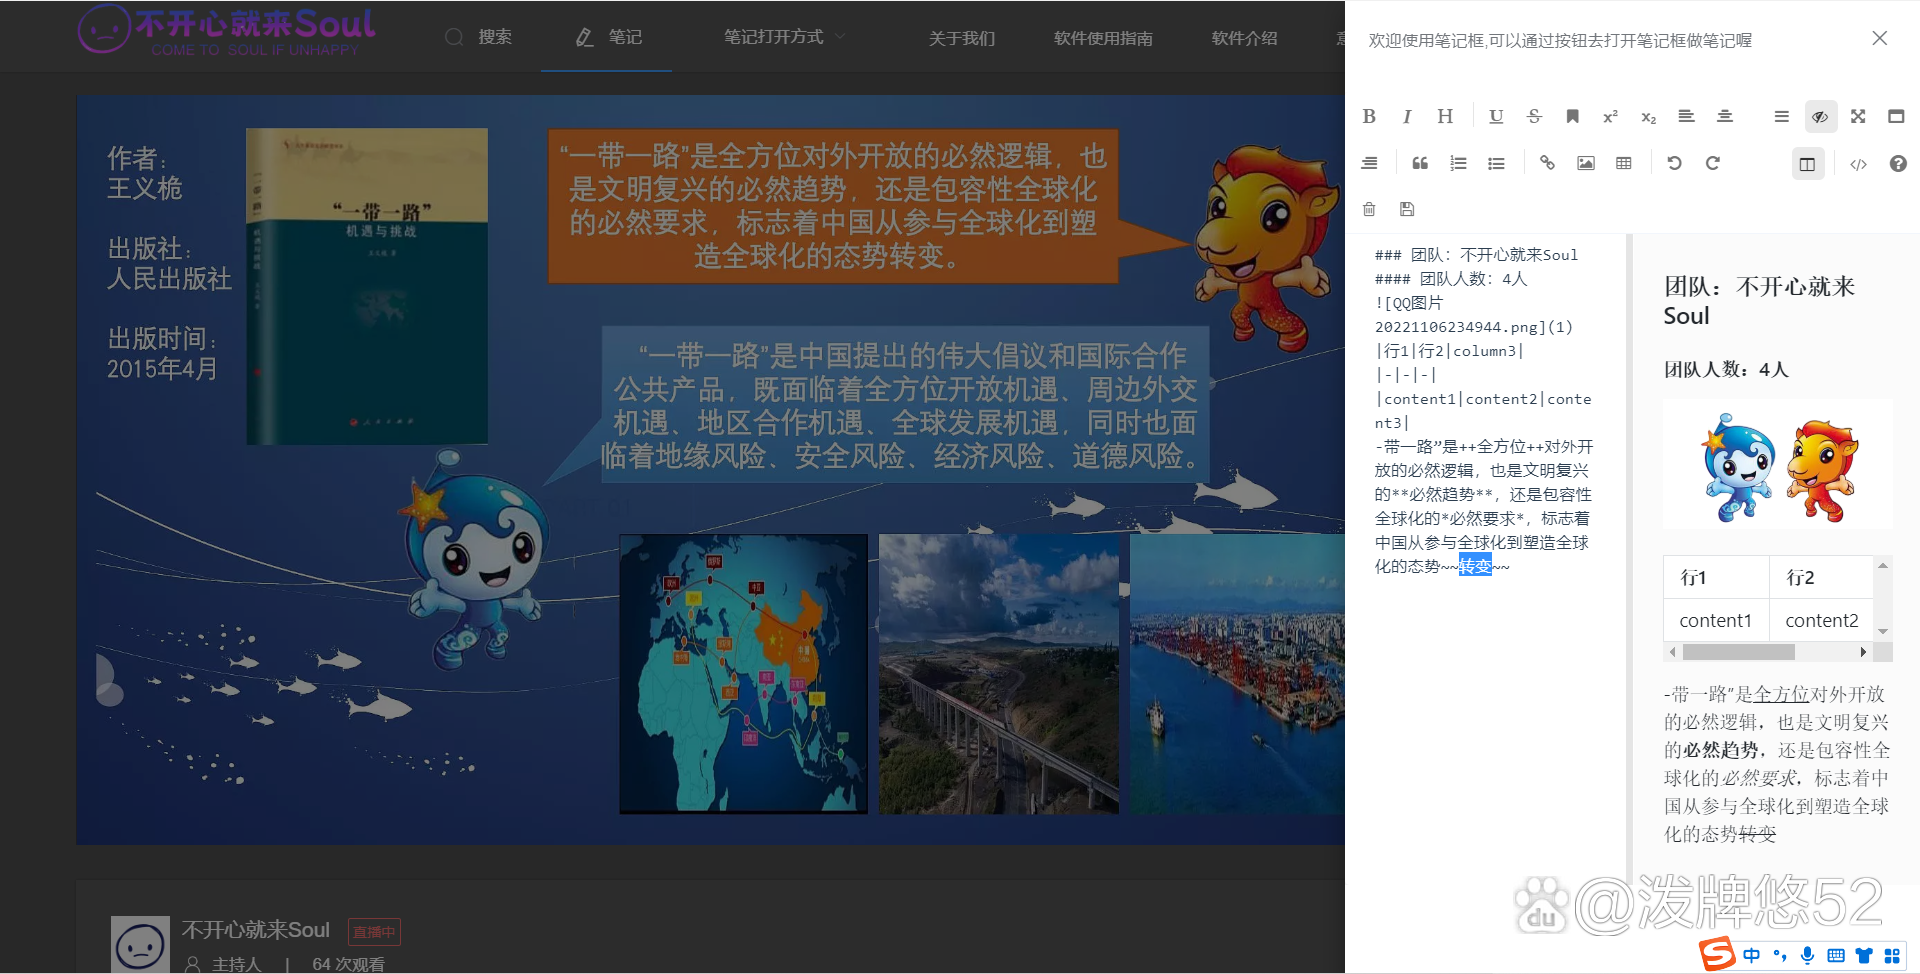This screenshot has height=974, width=1920.
Task: Insert a table into the note
Action: point(1624,163)
